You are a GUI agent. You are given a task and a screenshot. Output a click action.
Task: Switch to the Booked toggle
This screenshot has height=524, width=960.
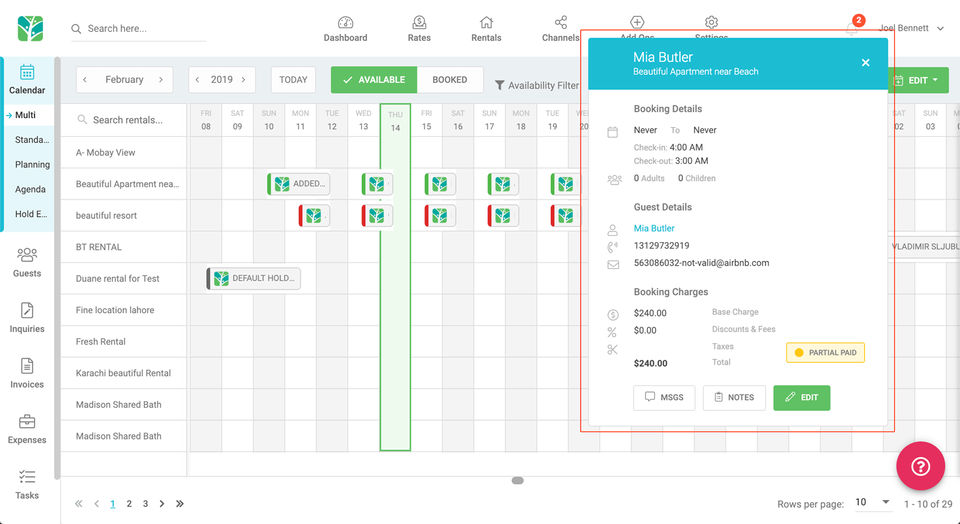click(x=449, y=80)
